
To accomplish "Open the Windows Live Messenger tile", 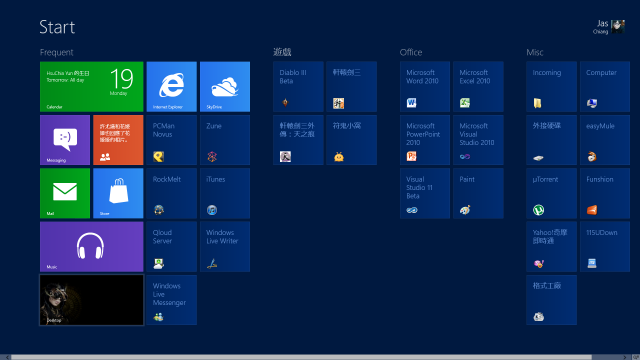I will pos(171,300).
